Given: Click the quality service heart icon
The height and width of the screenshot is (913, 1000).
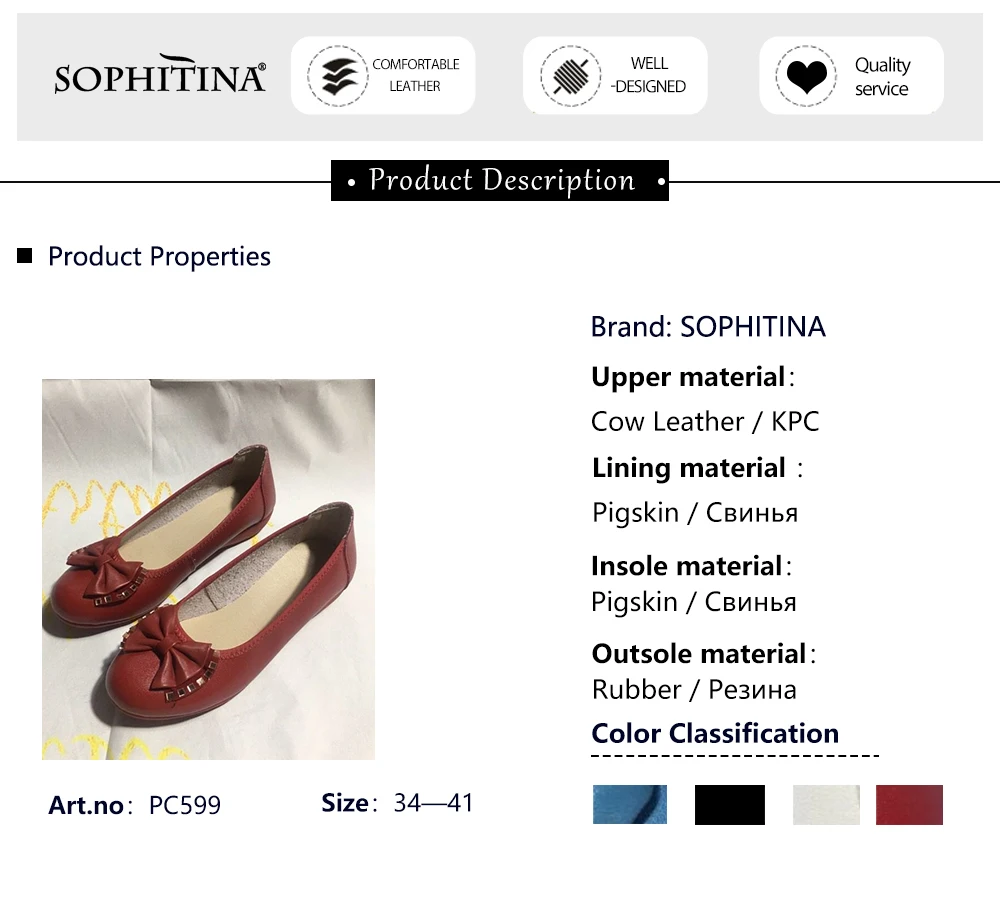Looking at the screenshot, I should (x=806, y=76).
